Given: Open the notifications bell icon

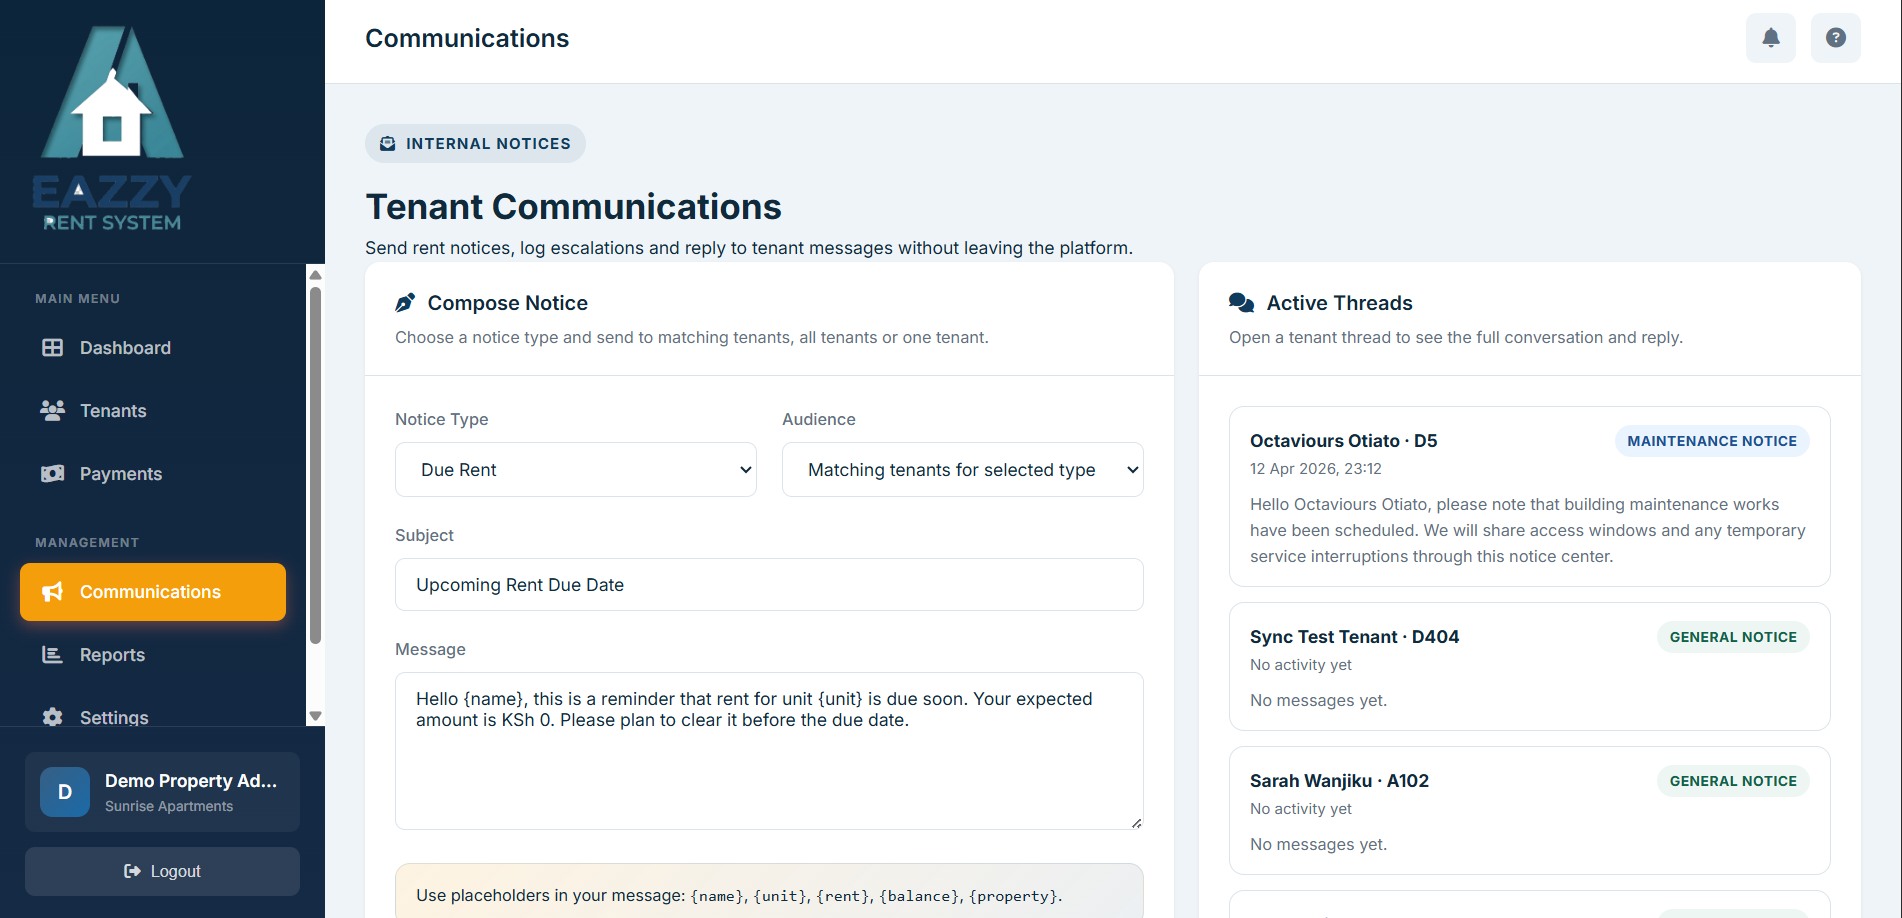Looking at the screenshot, I should [1770, 38].
